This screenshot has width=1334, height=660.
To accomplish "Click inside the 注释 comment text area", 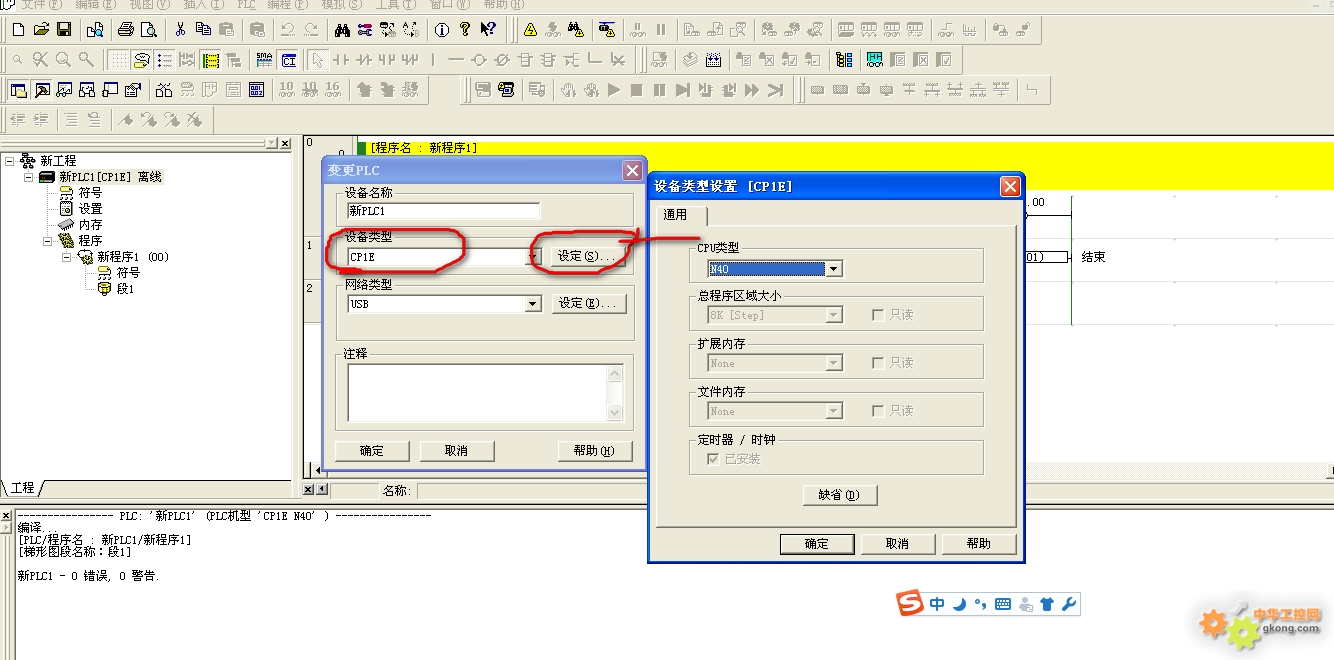I will click(x=477, y=393).
